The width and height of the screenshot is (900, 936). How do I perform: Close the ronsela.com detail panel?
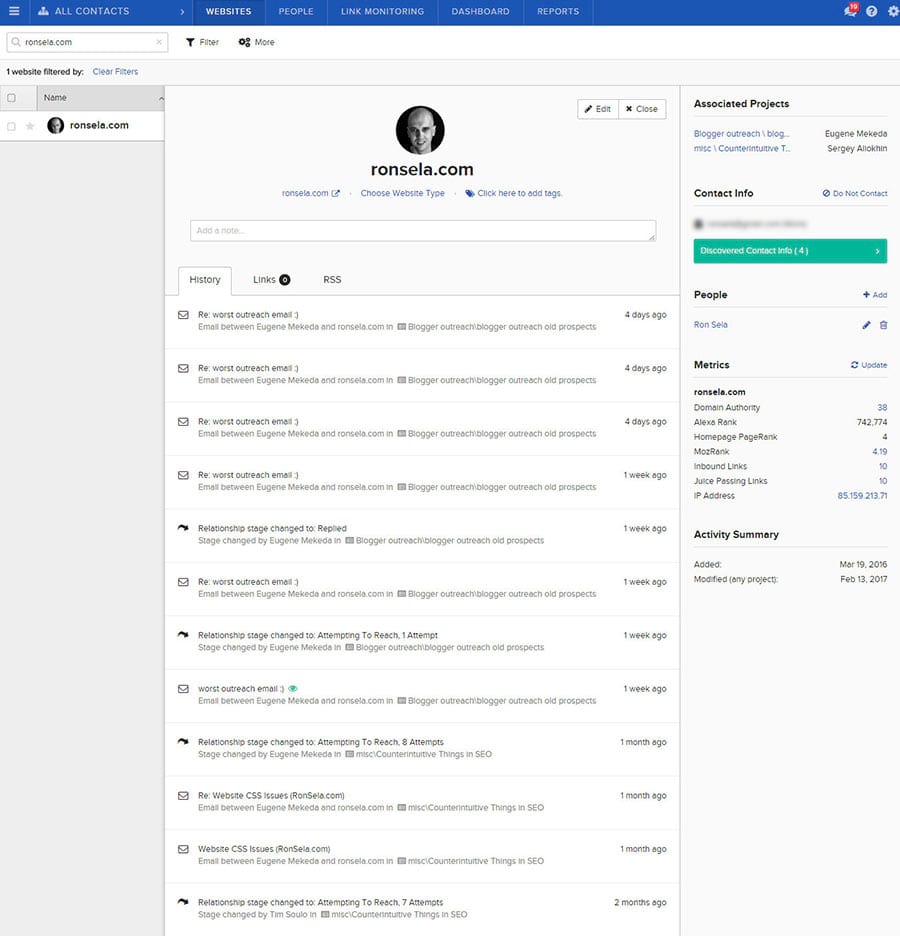click(642, 109)
